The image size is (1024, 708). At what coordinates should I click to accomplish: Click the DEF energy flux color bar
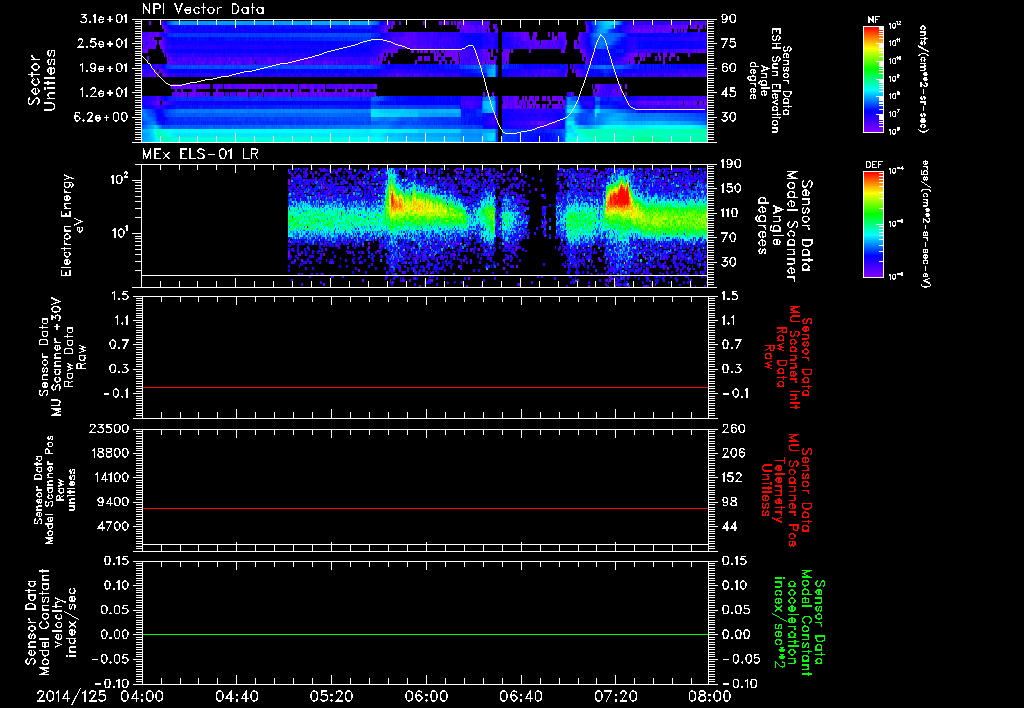(873, 224)
